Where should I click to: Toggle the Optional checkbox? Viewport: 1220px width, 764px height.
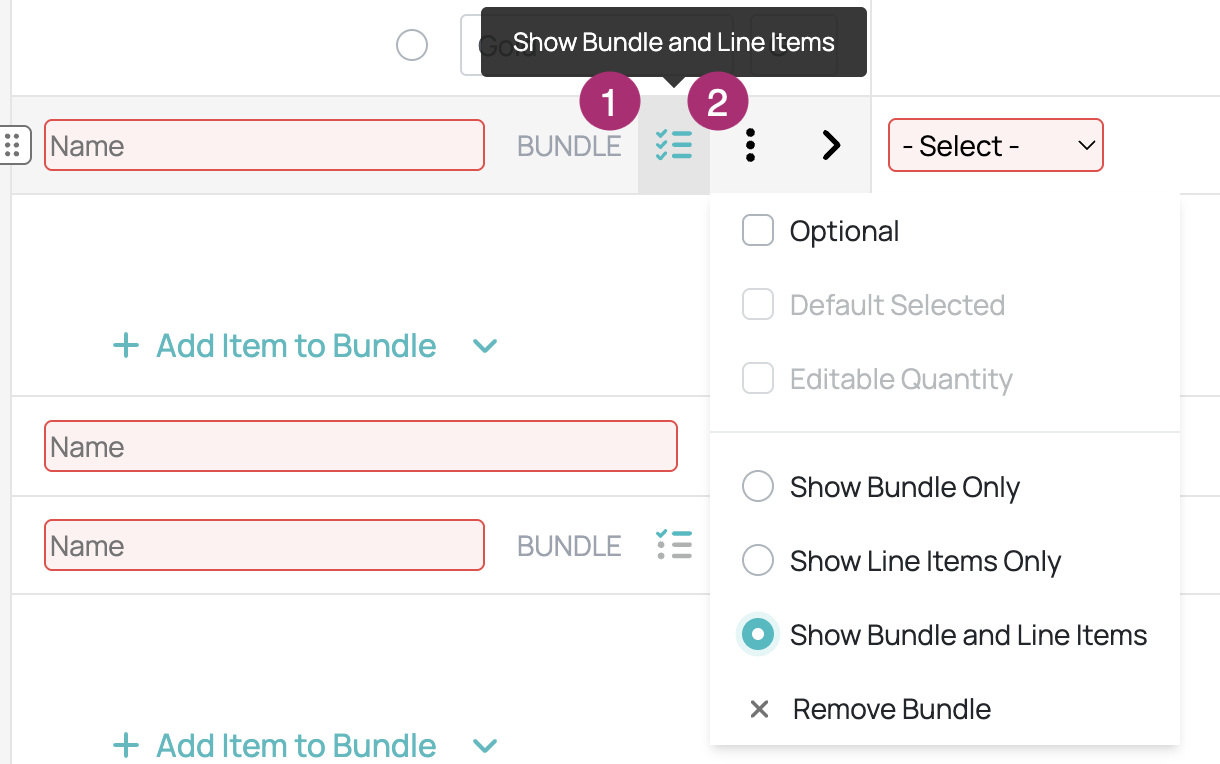[758, 231]
